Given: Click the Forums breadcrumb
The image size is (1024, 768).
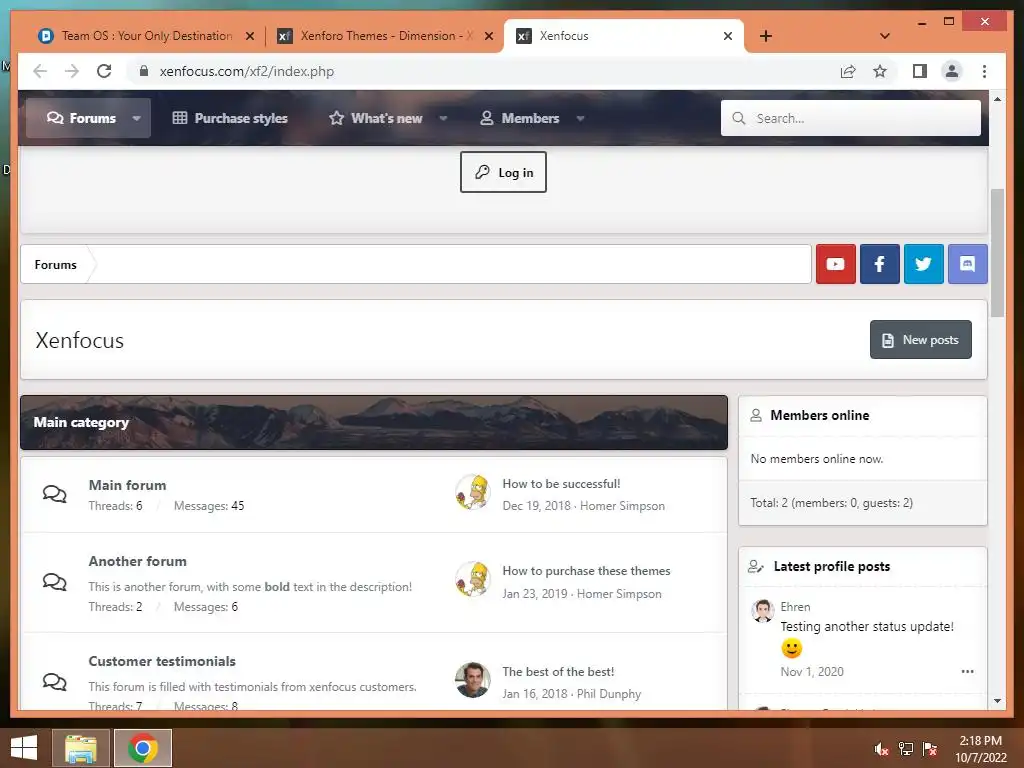Looking at the screenshot, I should coord(56,264).
